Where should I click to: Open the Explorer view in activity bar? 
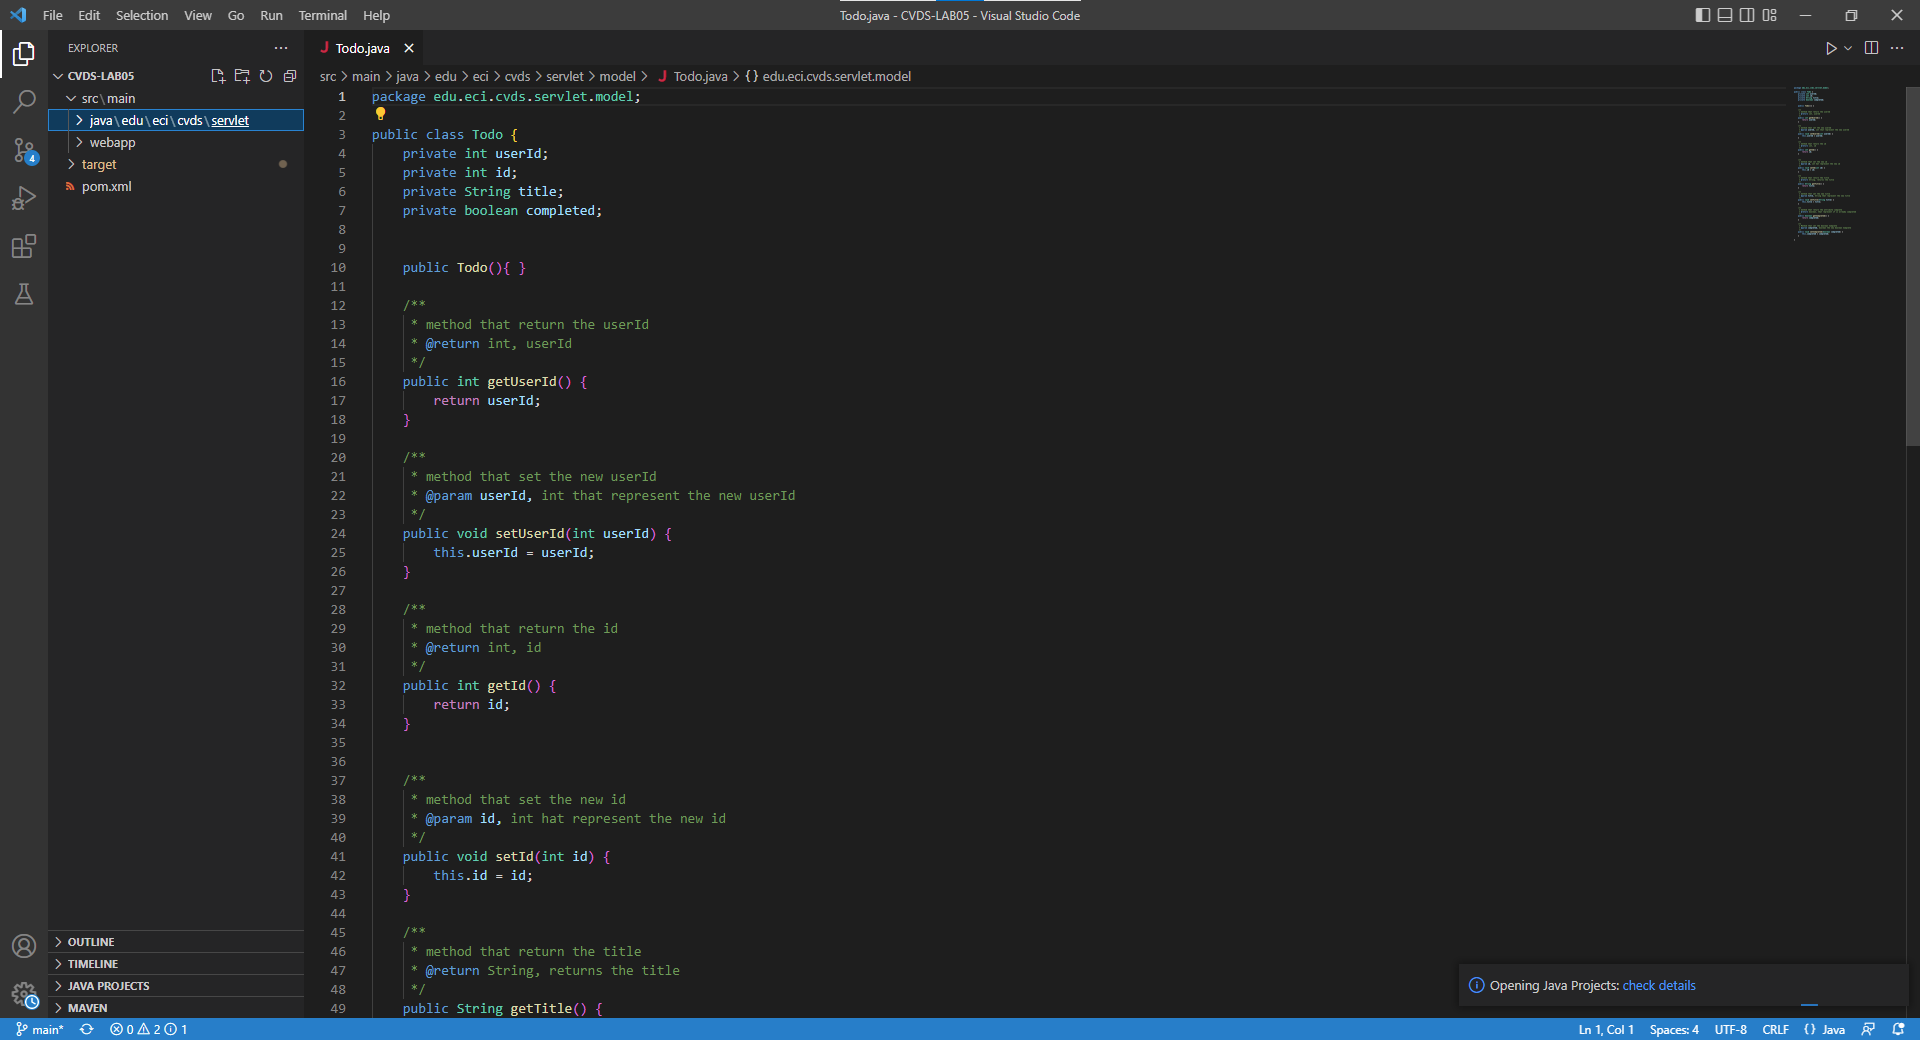[x=24, y=53]
